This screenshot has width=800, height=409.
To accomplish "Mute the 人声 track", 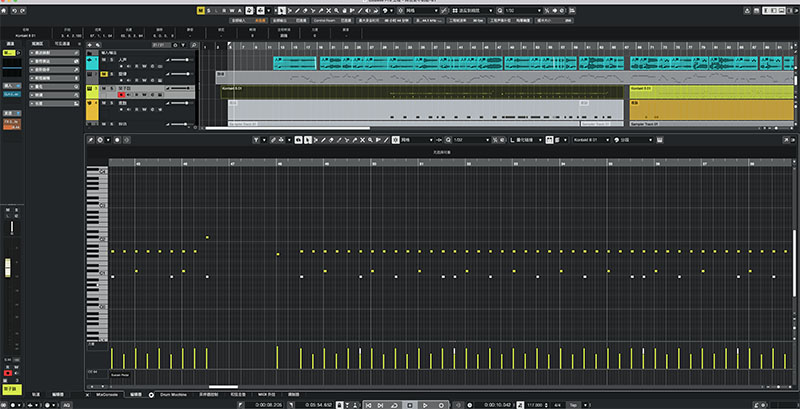I will (104, 60).
